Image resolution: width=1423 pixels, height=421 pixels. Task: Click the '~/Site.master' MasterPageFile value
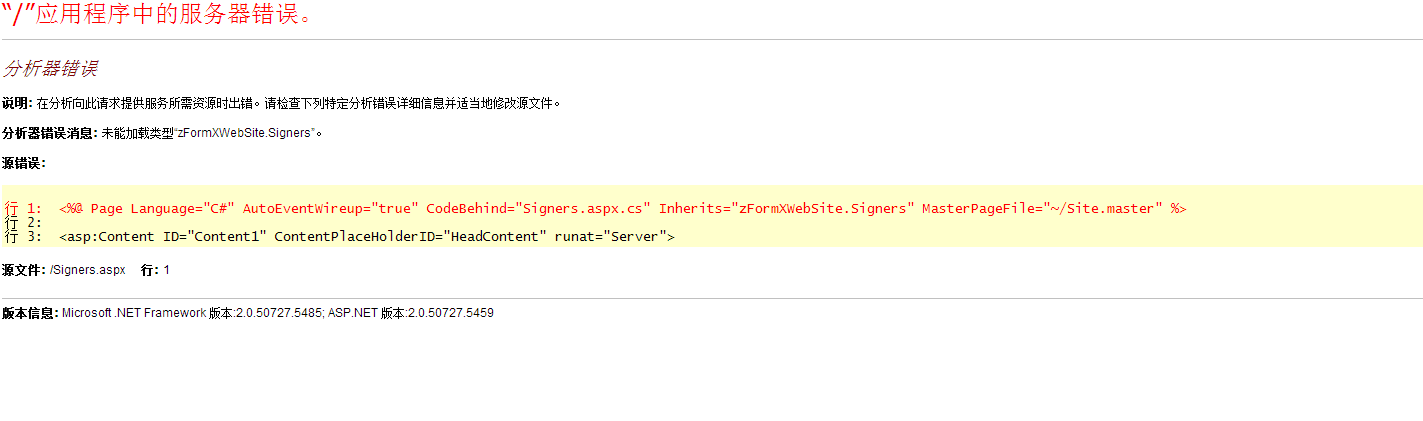(1103, 209)
